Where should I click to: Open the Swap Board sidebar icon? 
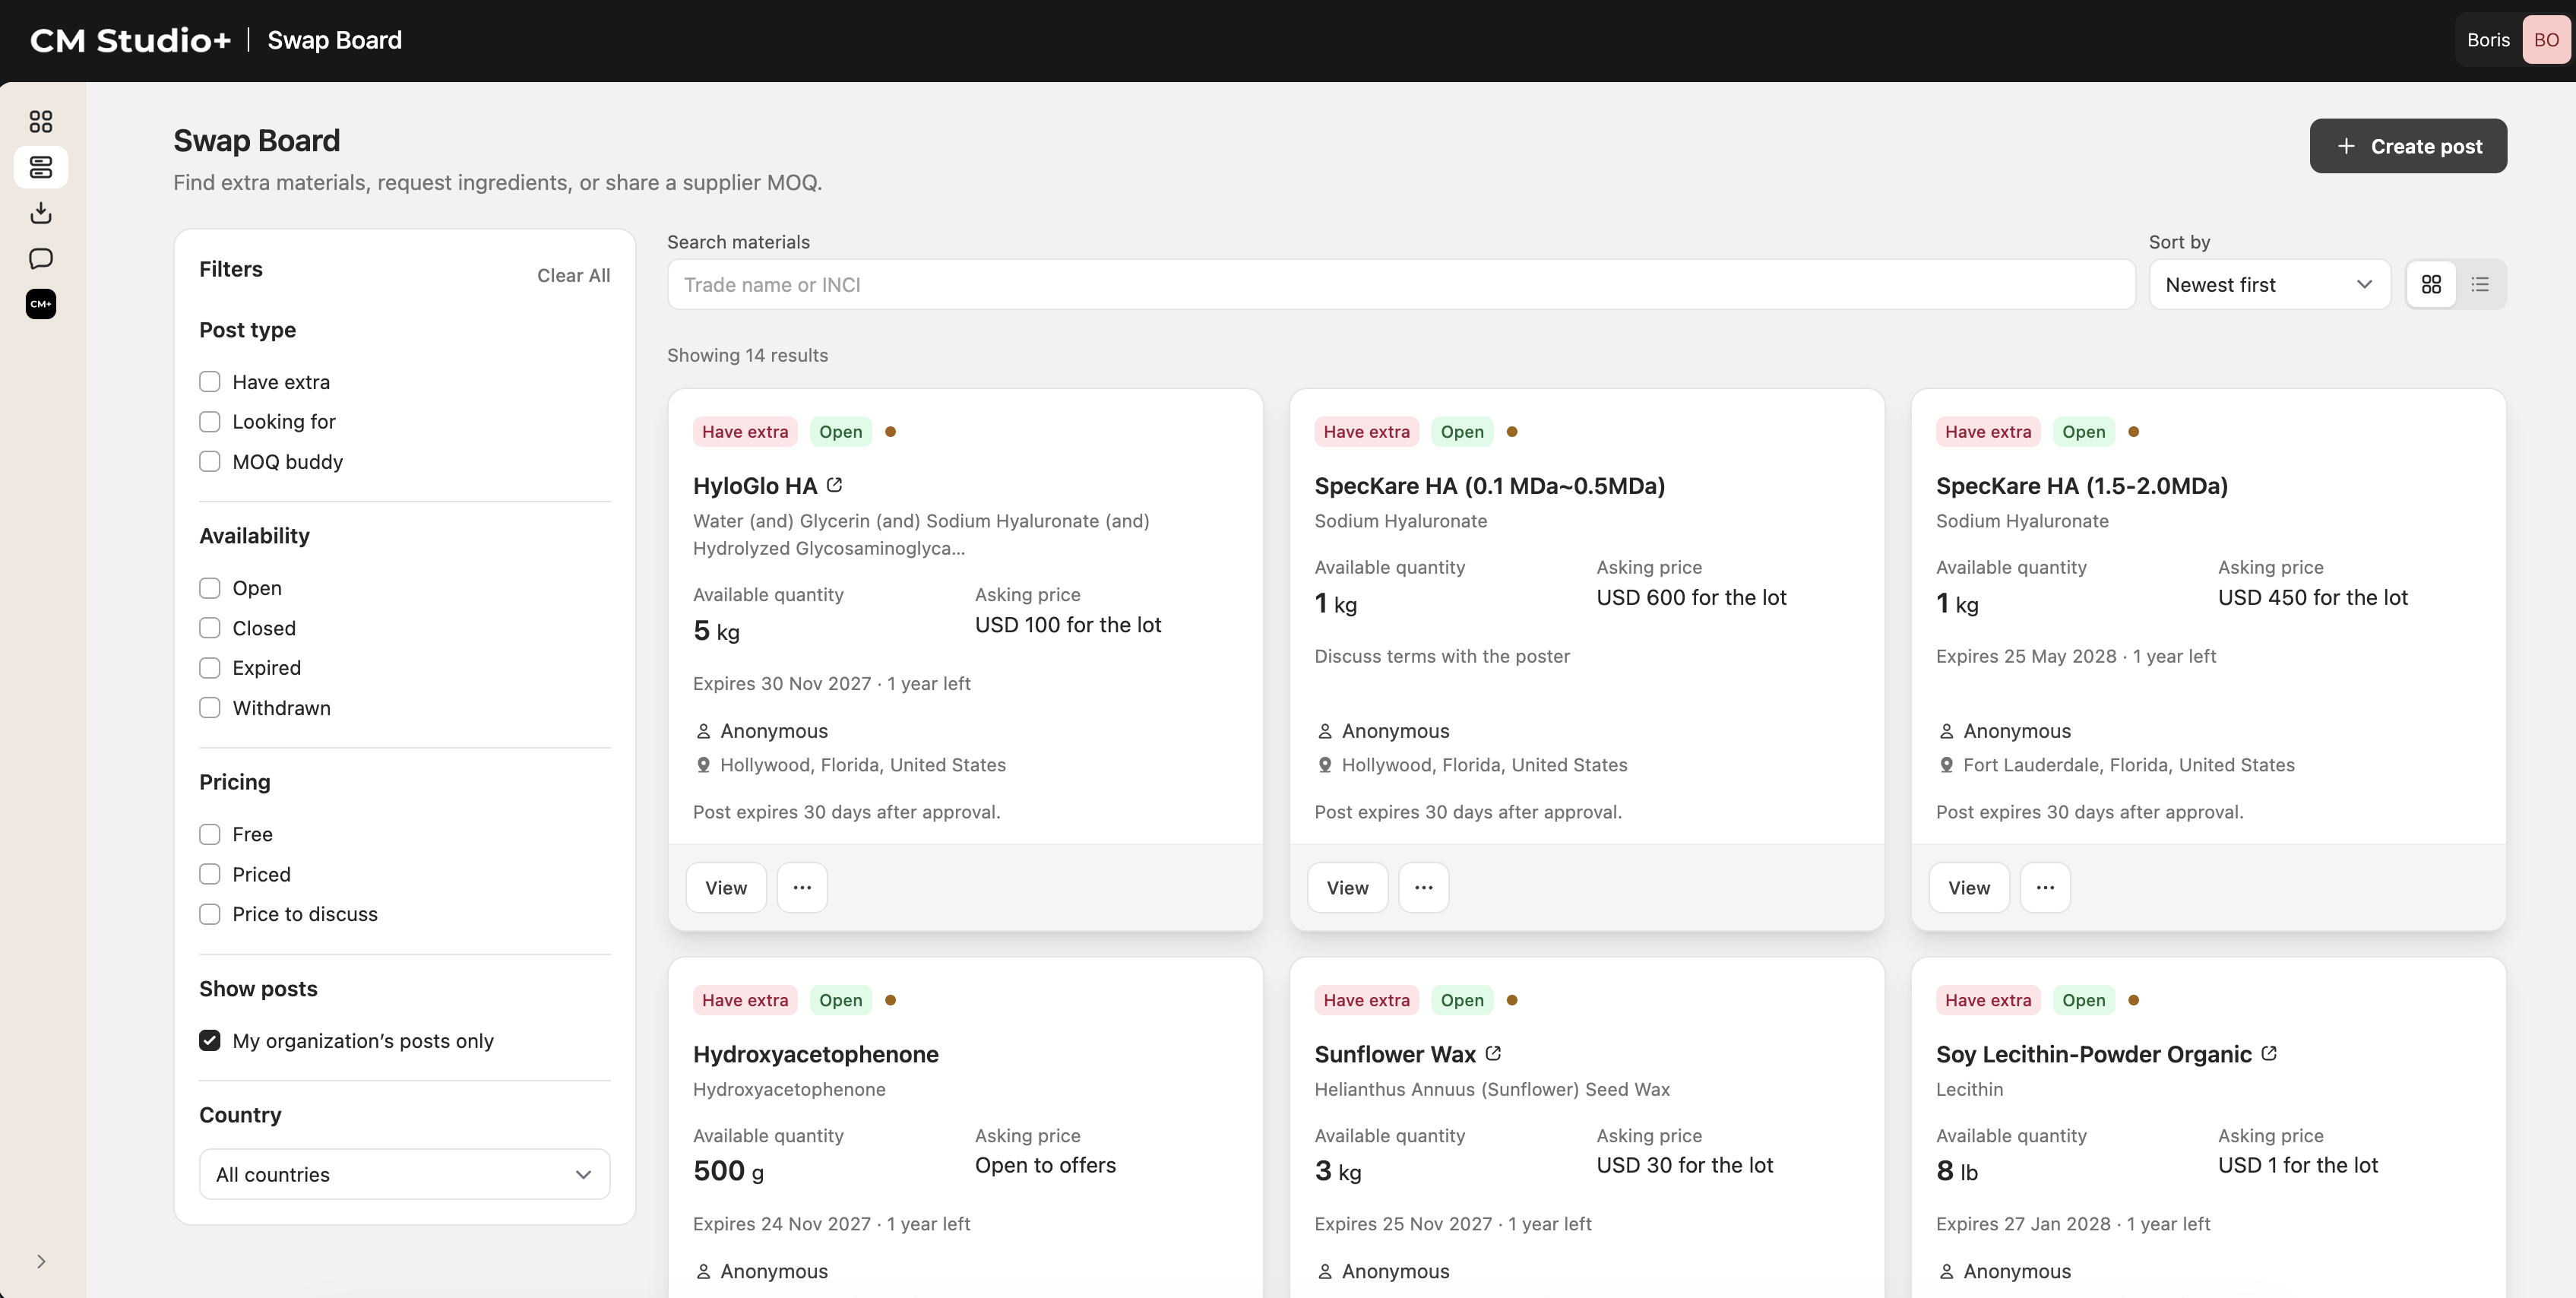click(x=41, y=167)
